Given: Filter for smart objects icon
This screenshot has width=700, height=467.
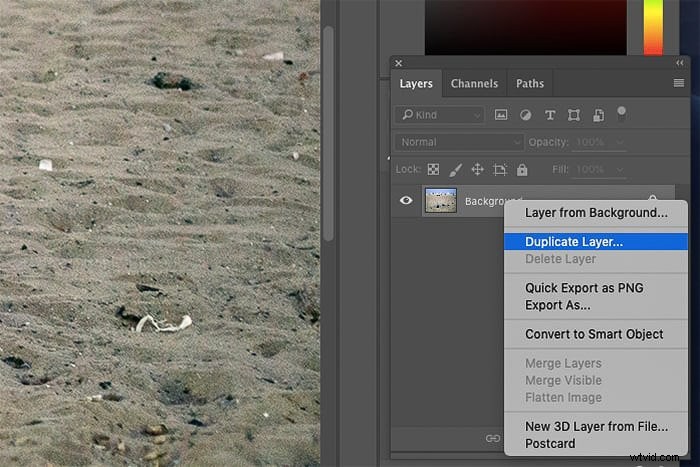Looking at the screenshot, I should [x=598, y=115].
